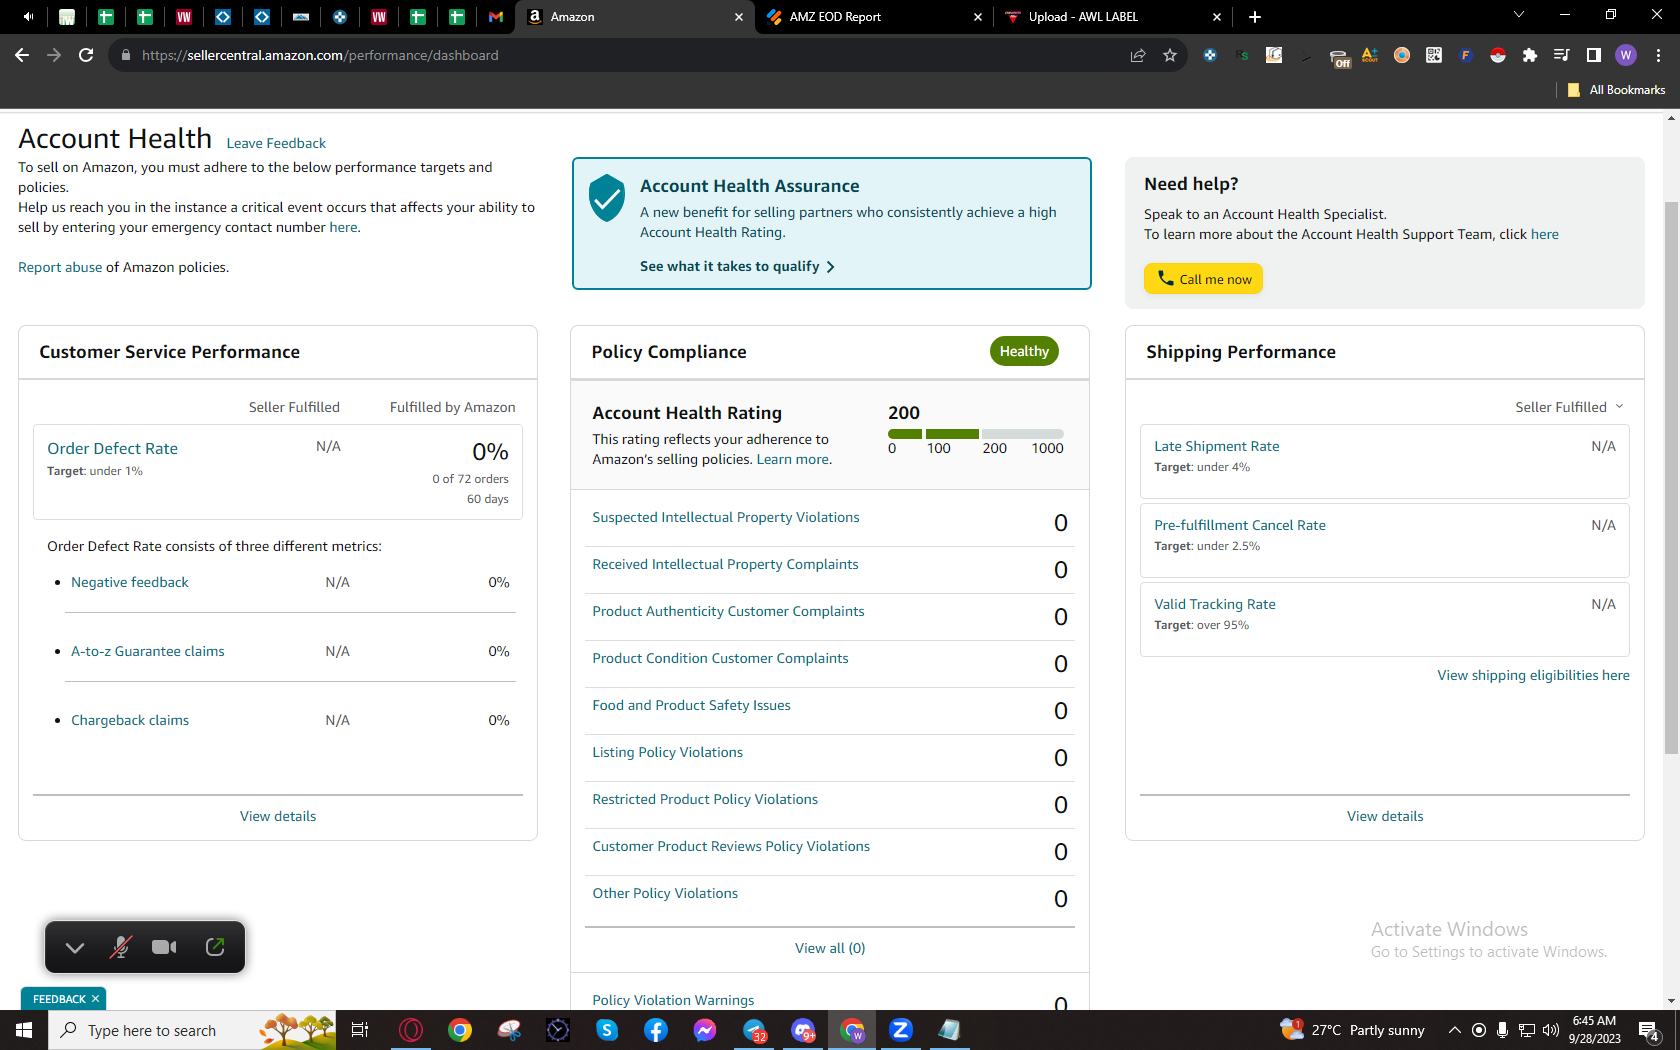The height and width of the screenshot is (1050, 1680).
Task: Select the pinned Gmail tab
Action: tap(496, 17)
